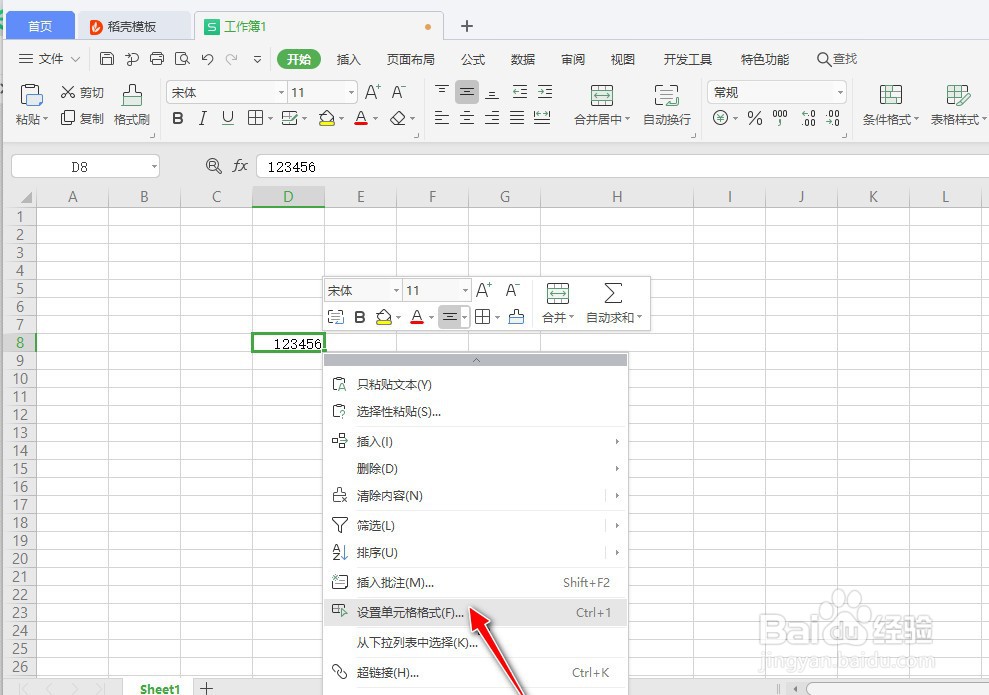Click column H header

pyautogui.click(x=617, y=197)
